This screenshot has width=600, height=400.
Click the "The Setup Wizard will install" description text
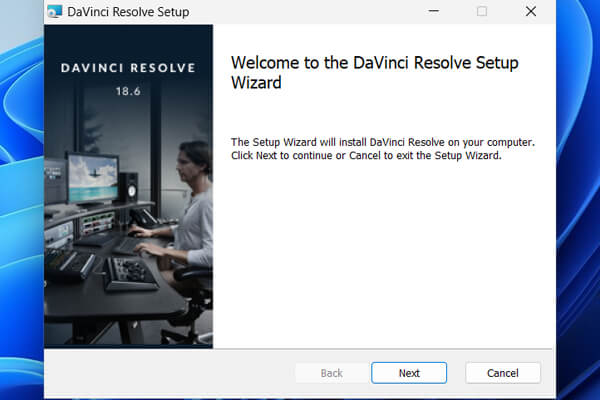coord(383,149)
